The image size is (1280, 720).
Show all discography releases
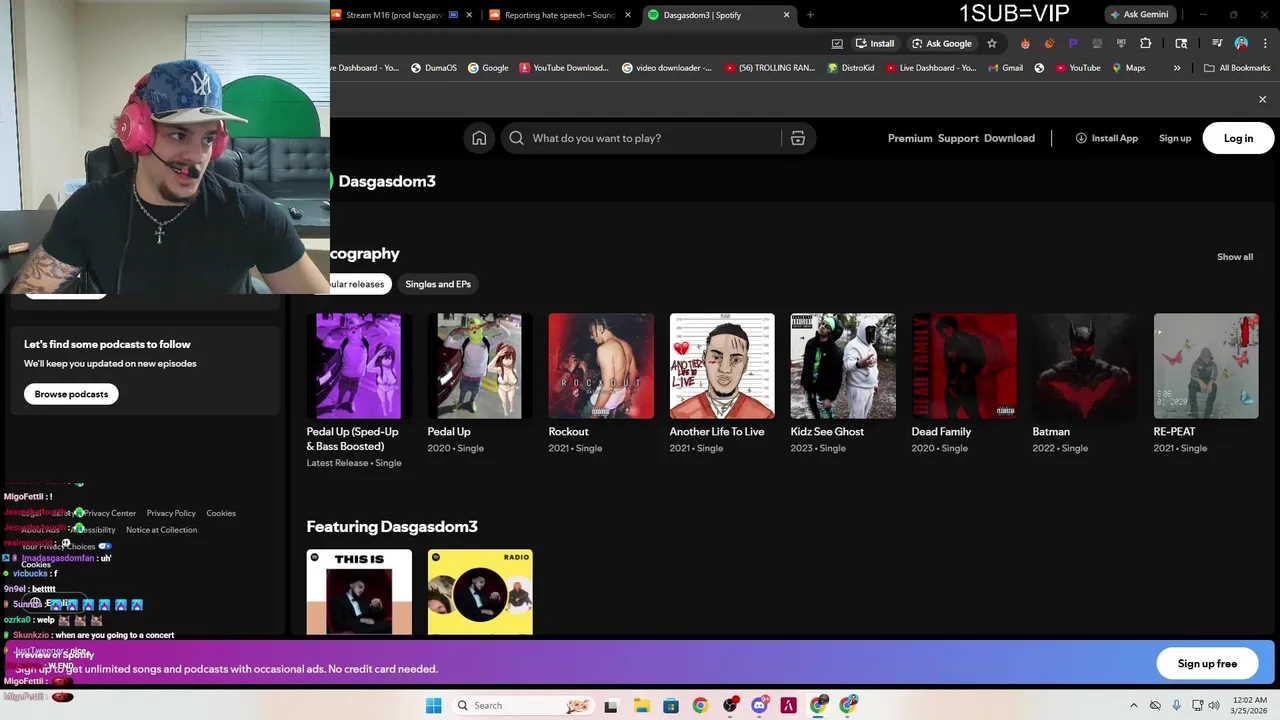pyautogui.click(x=1234, y=257)
